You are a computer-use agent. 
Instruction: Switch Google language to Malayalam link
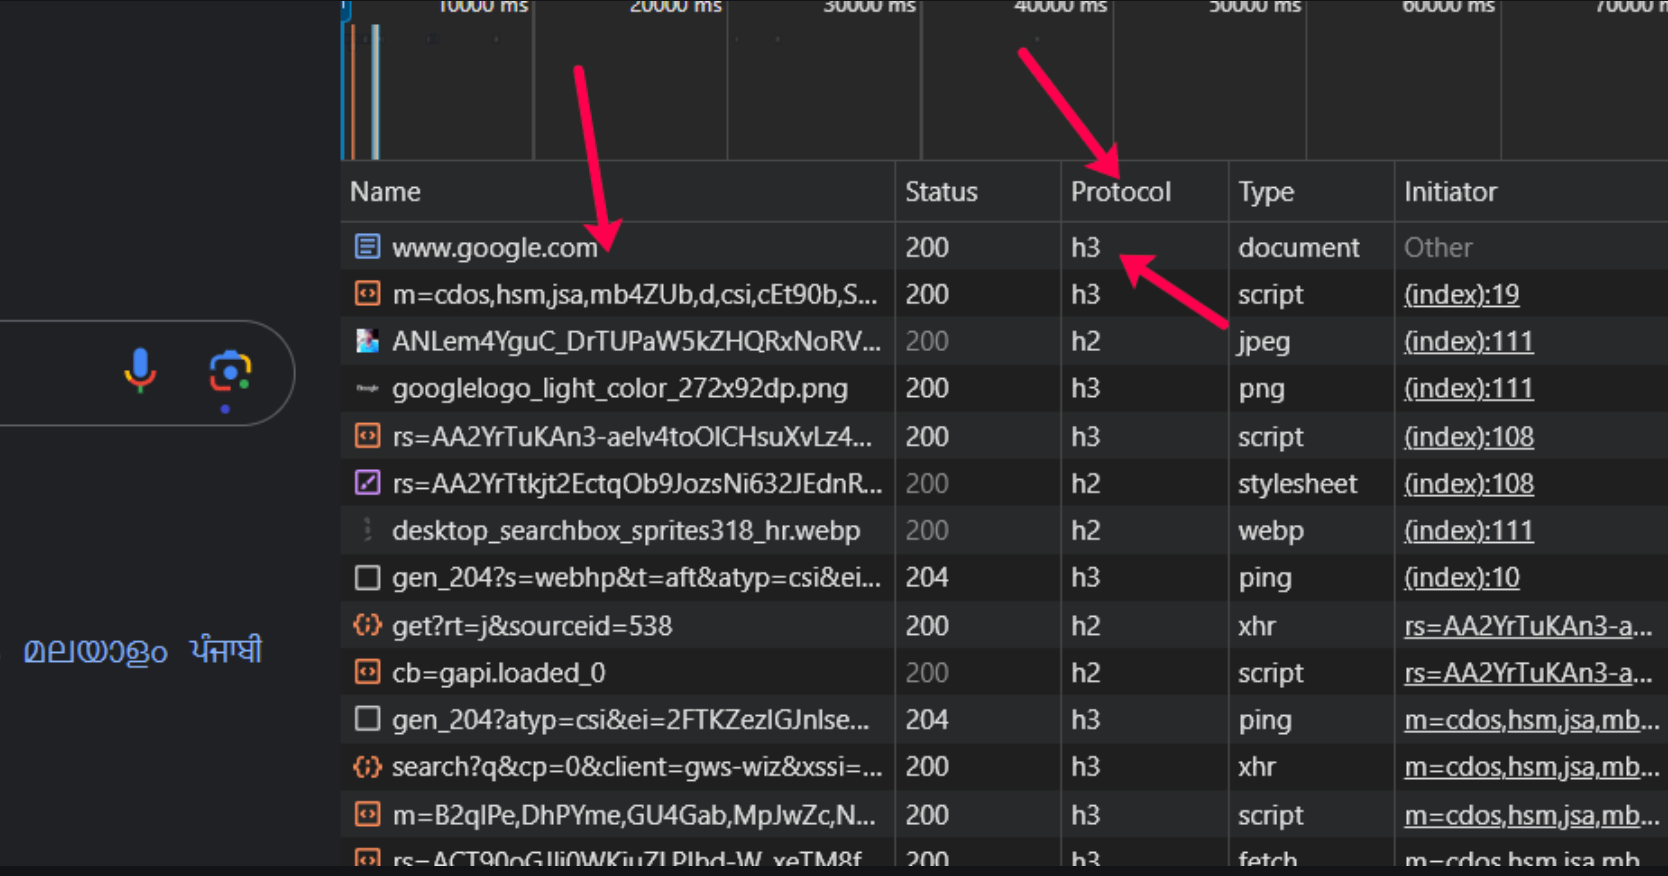[x=95, y=651]
